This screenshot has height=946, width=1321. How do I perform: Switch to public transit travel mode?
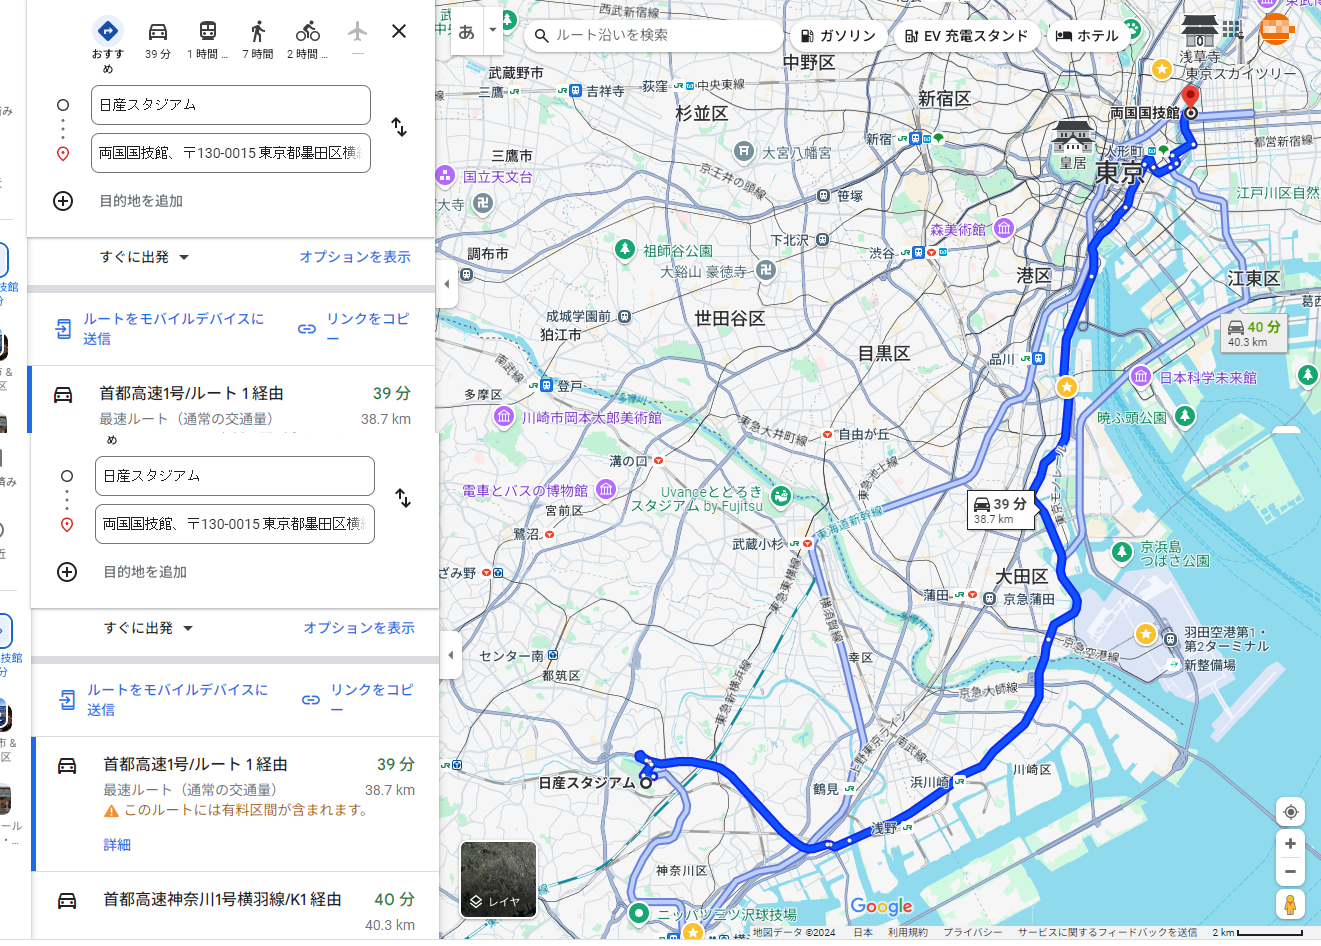[x=207, y=41]
